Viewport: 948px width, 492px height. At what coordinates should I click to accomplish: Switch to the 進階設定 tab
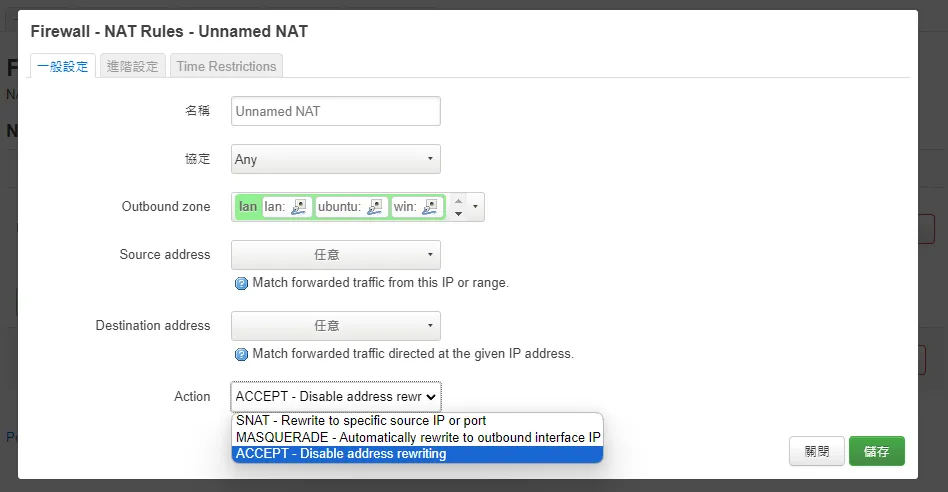[132, 66]
